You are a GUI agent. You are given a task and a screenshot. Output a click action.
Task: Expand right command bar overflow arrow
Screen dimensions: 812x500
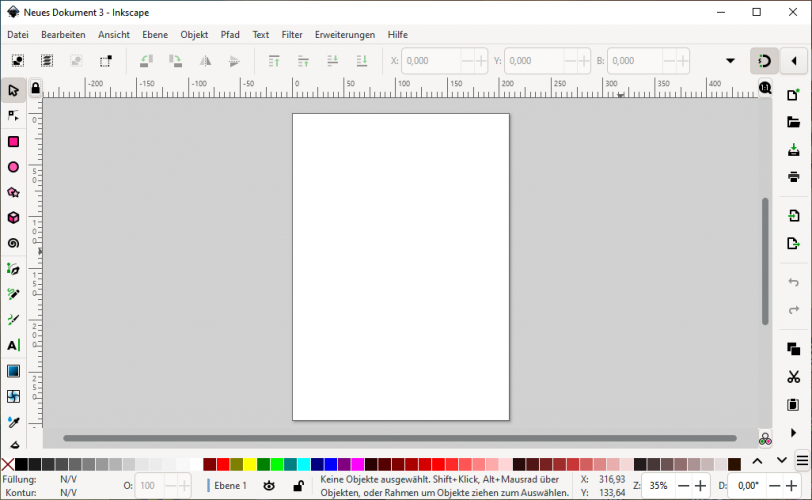pyautogui.click(x=793, y=432)
